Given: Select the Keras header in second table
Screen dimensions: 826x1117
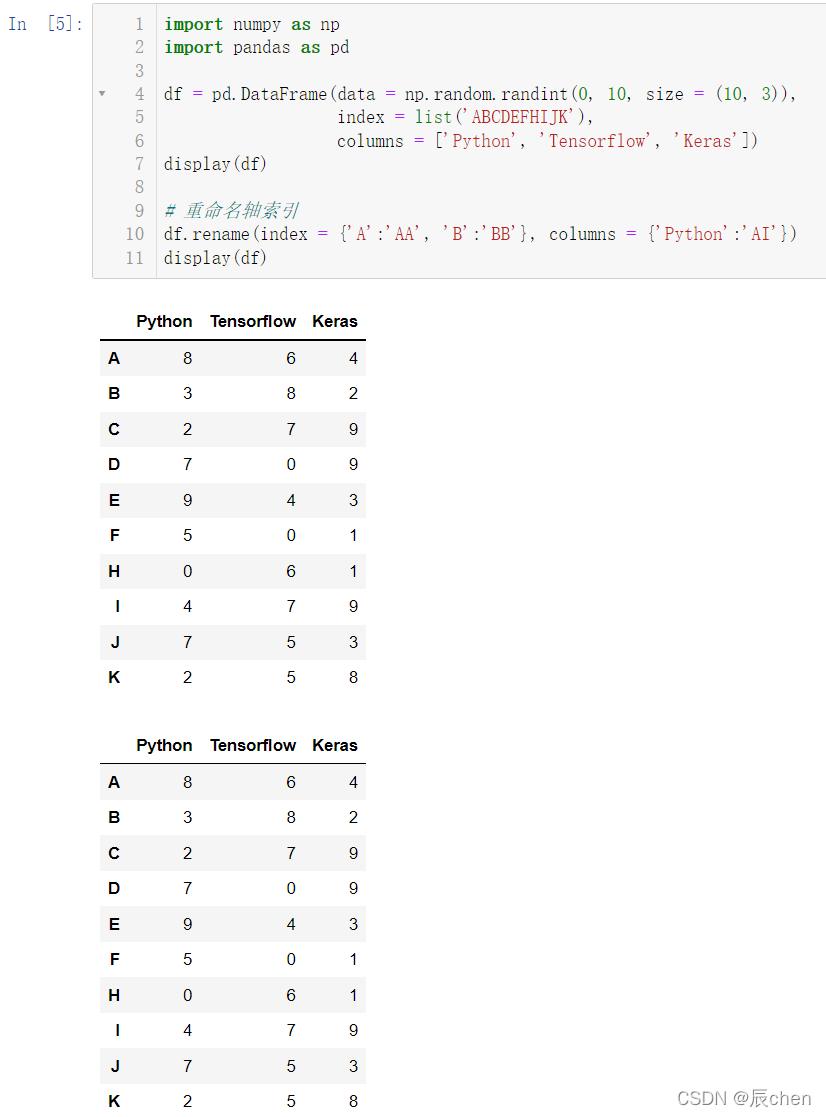Looking at the screenshot, I should pos(335,745).
